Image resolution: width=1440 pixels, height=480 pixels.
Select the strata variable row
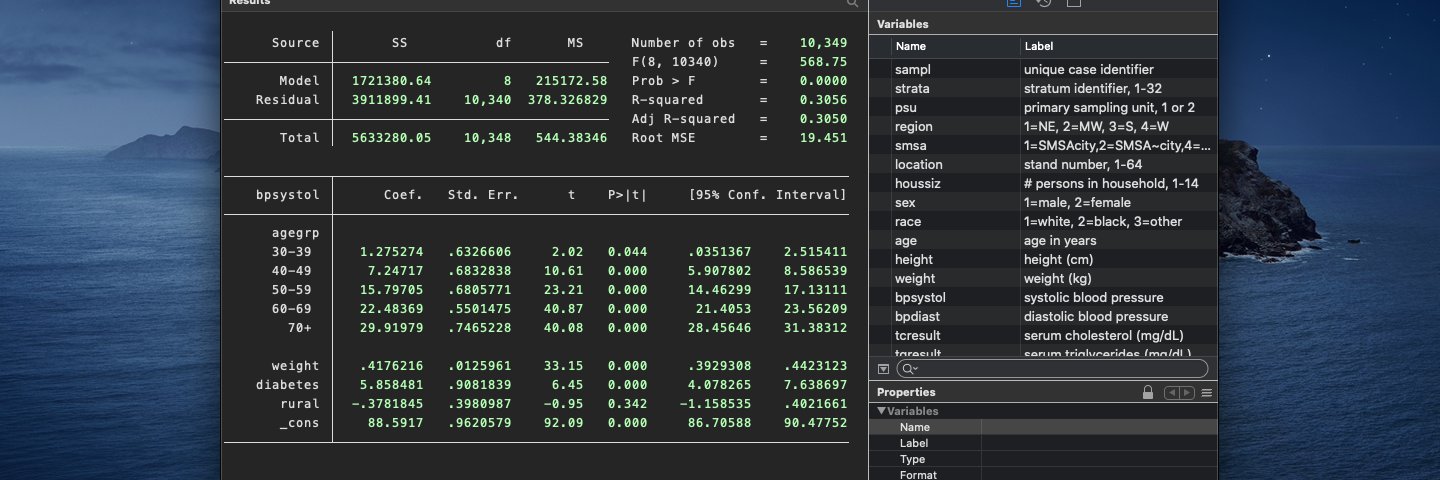(1044, 89)
